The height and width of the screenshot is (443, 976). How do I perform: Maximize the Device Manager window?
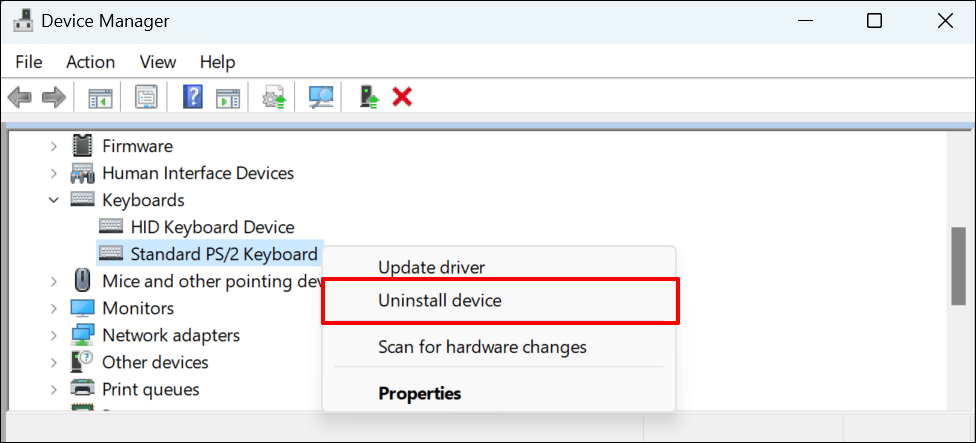(874, 22)
